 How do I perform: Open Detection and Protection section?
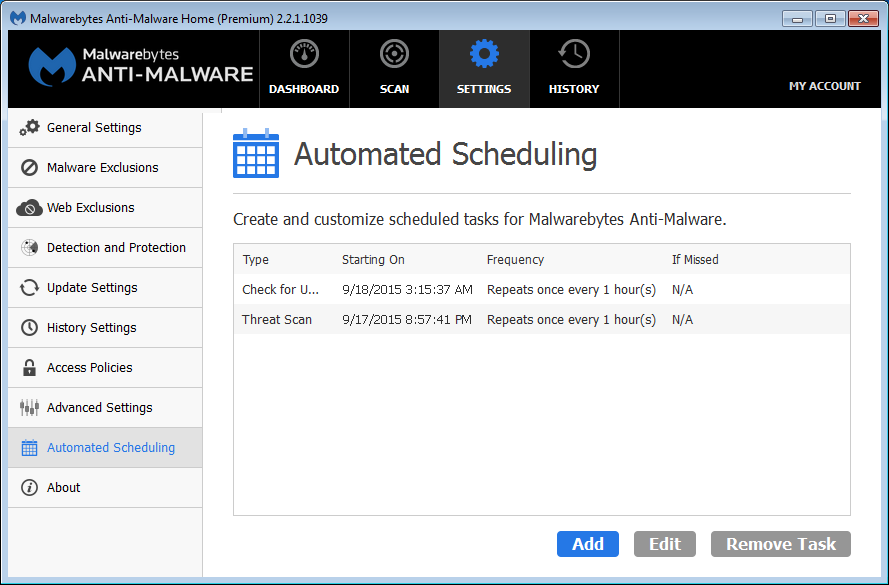(x=105, y=248)
